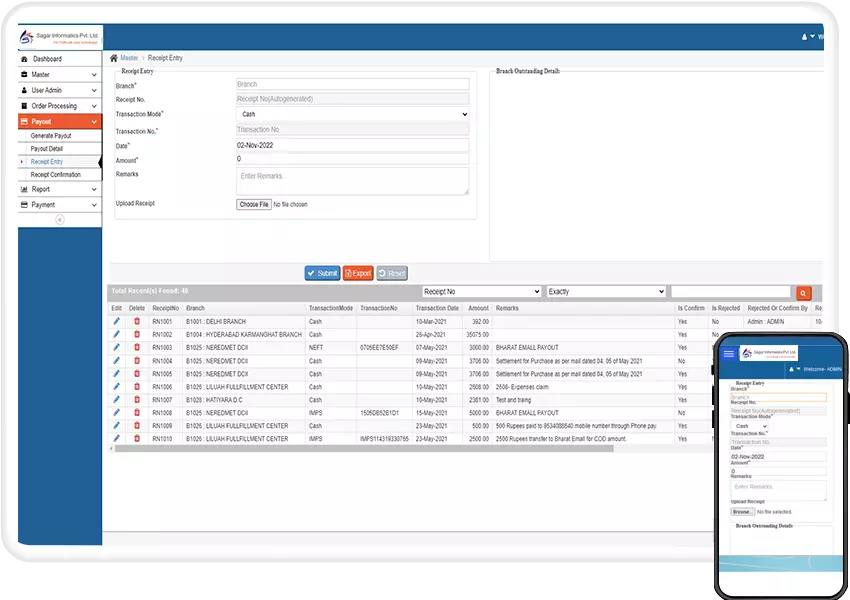Click the grey Reset button
This screenshot has width=850, height=600.
(x=392, y=273)
